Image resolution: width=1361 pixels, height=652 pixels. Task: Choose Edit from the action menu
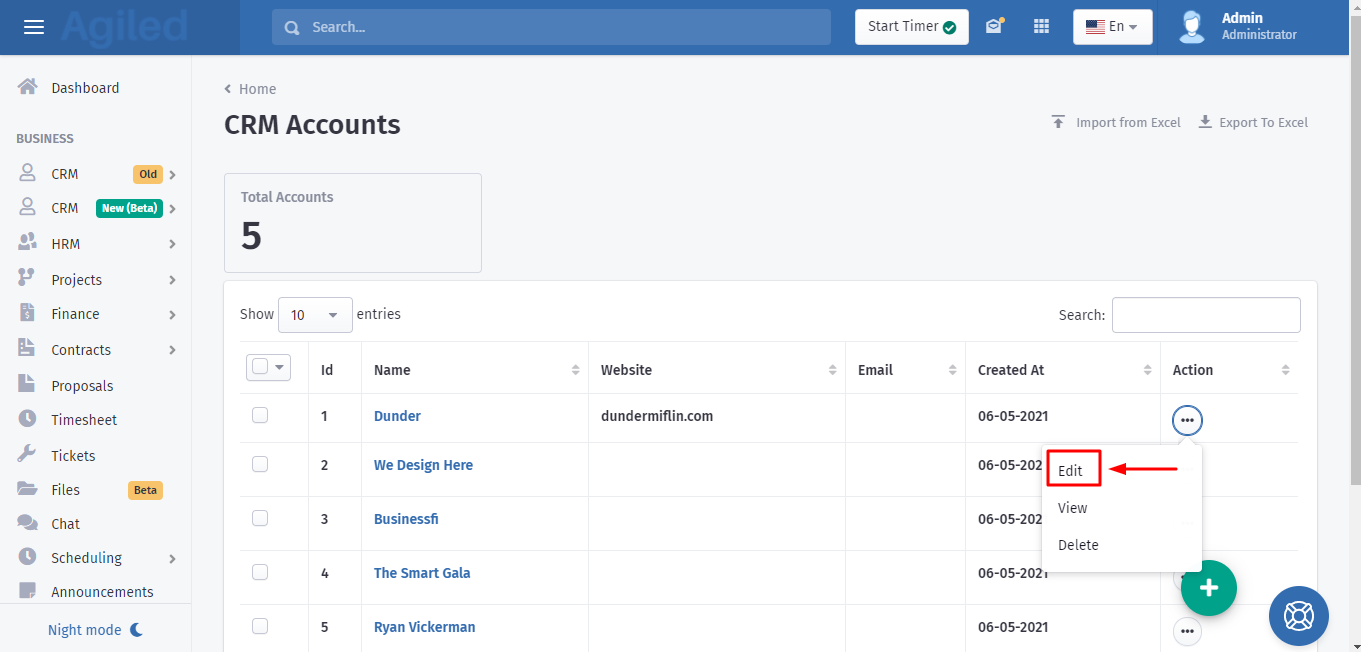click(x=1071, y=470)
